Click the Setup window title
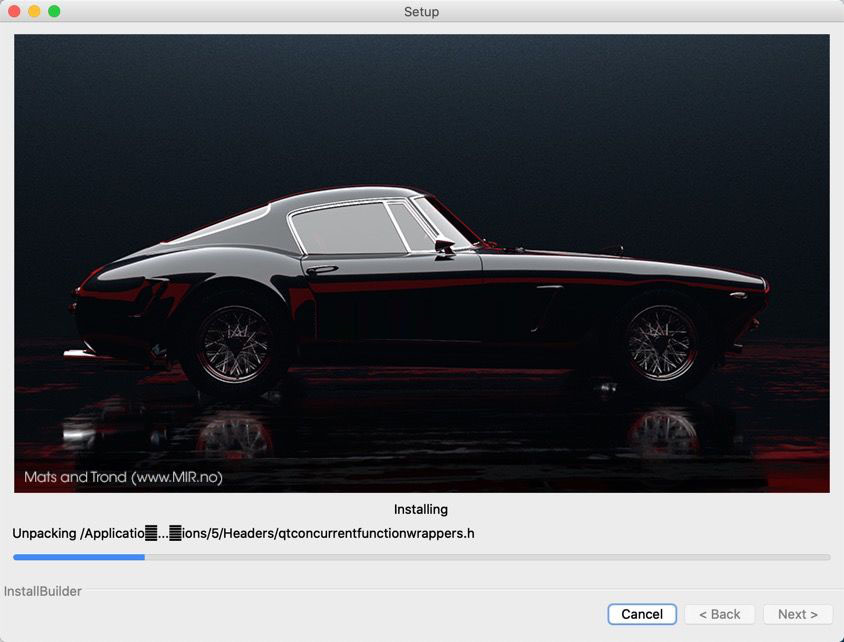Screen dimensions: 844x642 point(421,11)
